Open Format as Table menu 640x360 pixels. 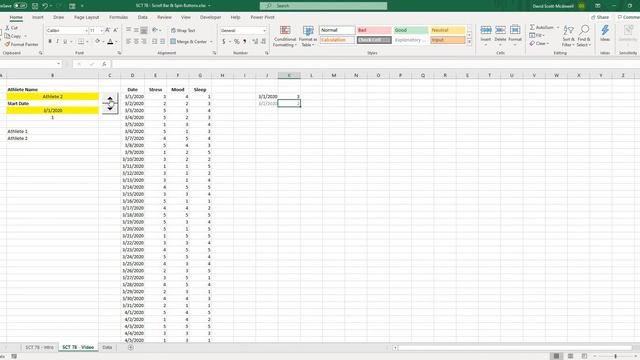(x=308, y=36)
